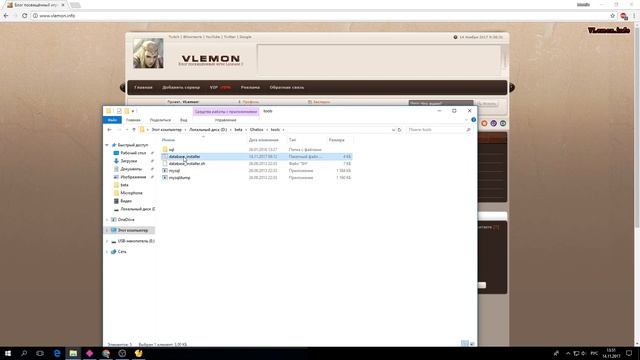Close the Vlemon browser tab

[x=63, y=5]
